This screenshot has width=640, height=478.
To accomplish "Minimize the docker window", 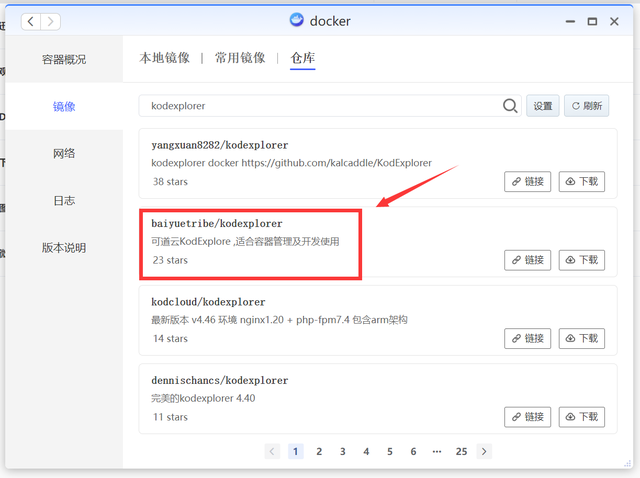I will [570, 22].
